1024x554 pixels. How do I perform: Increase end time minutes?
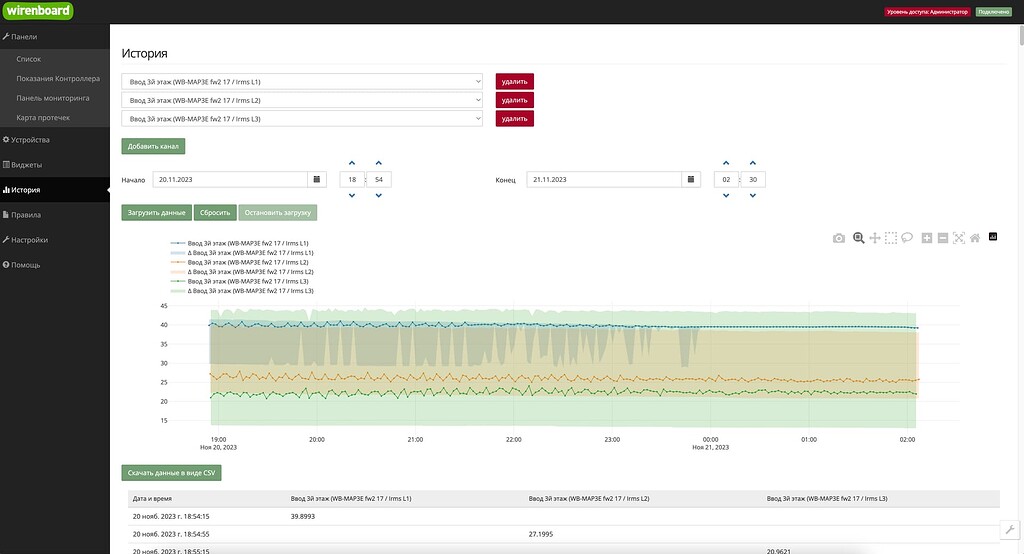click(753, 163)
